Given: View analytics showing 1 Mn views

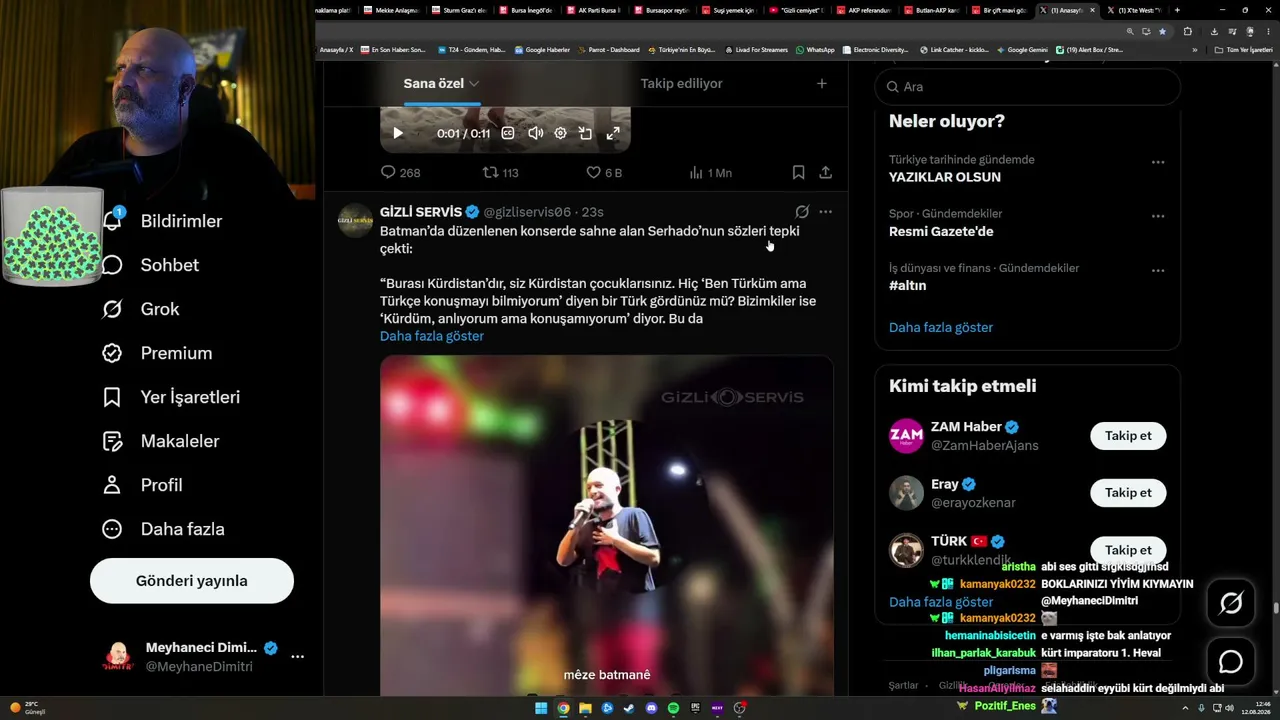Looking at the screenshot, I should point(710,173).
